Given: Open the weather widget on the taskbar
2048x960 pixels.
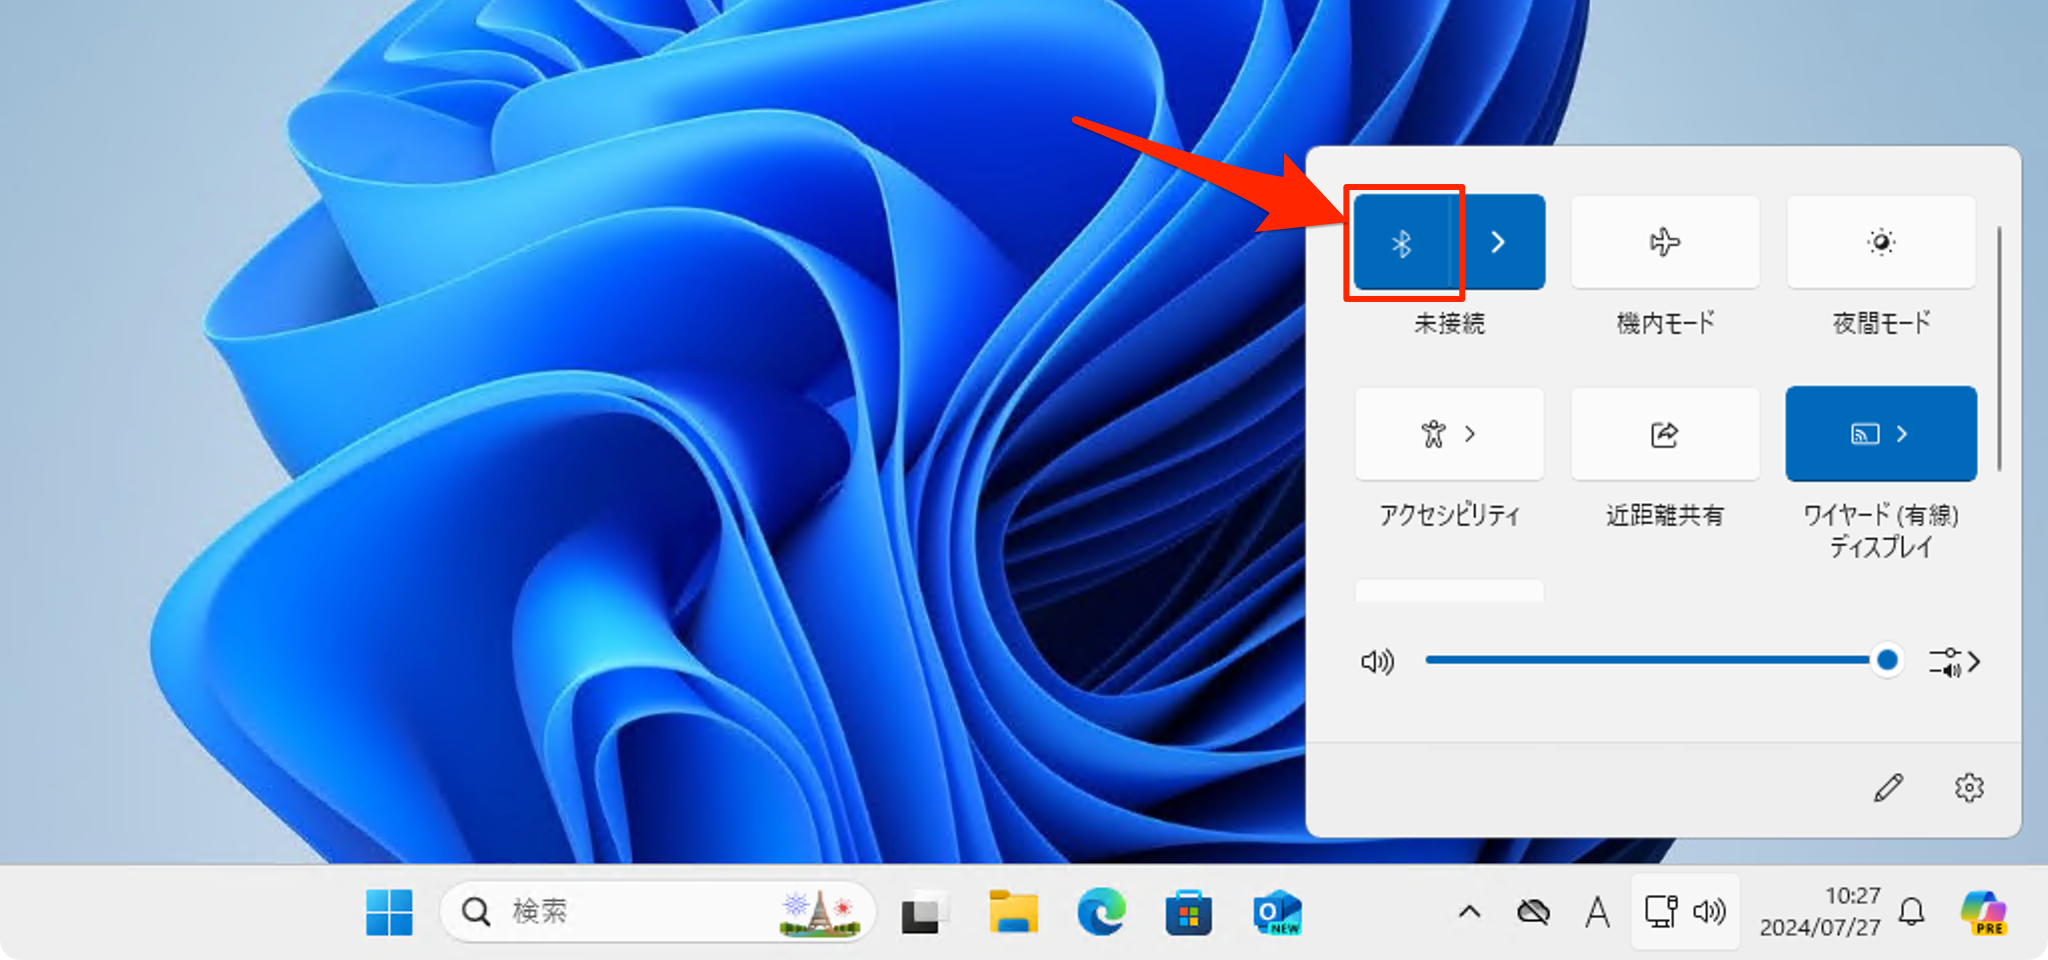Looking at the screenshot, I should tap(818, 911).
